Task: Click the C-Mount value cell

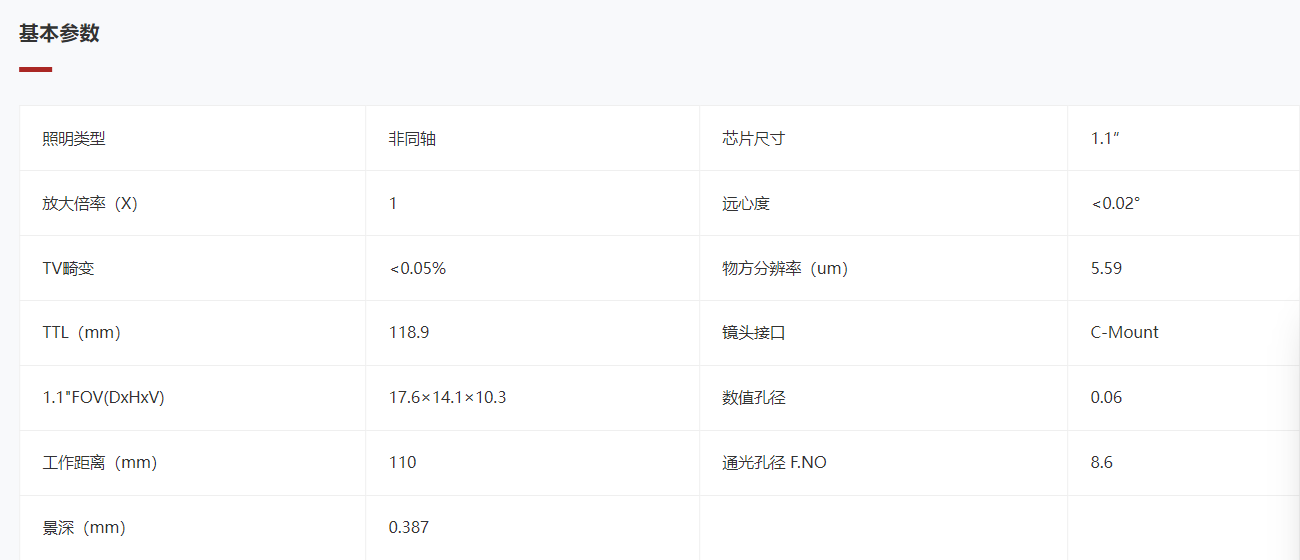Action: pyautogui.click(x=1184, y=333)
